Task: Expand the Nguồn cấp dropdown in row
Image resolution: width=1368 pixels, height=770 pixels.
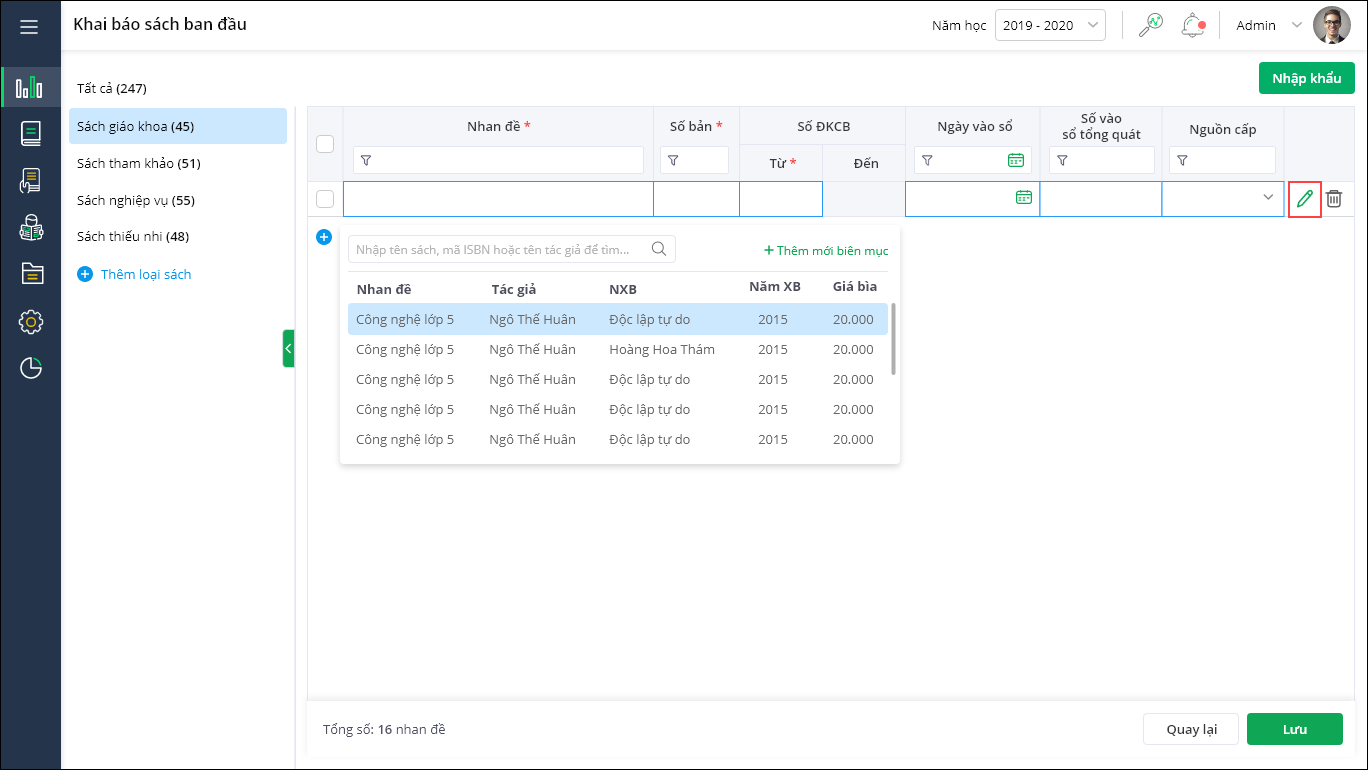Action: [x=1268, y=198]
